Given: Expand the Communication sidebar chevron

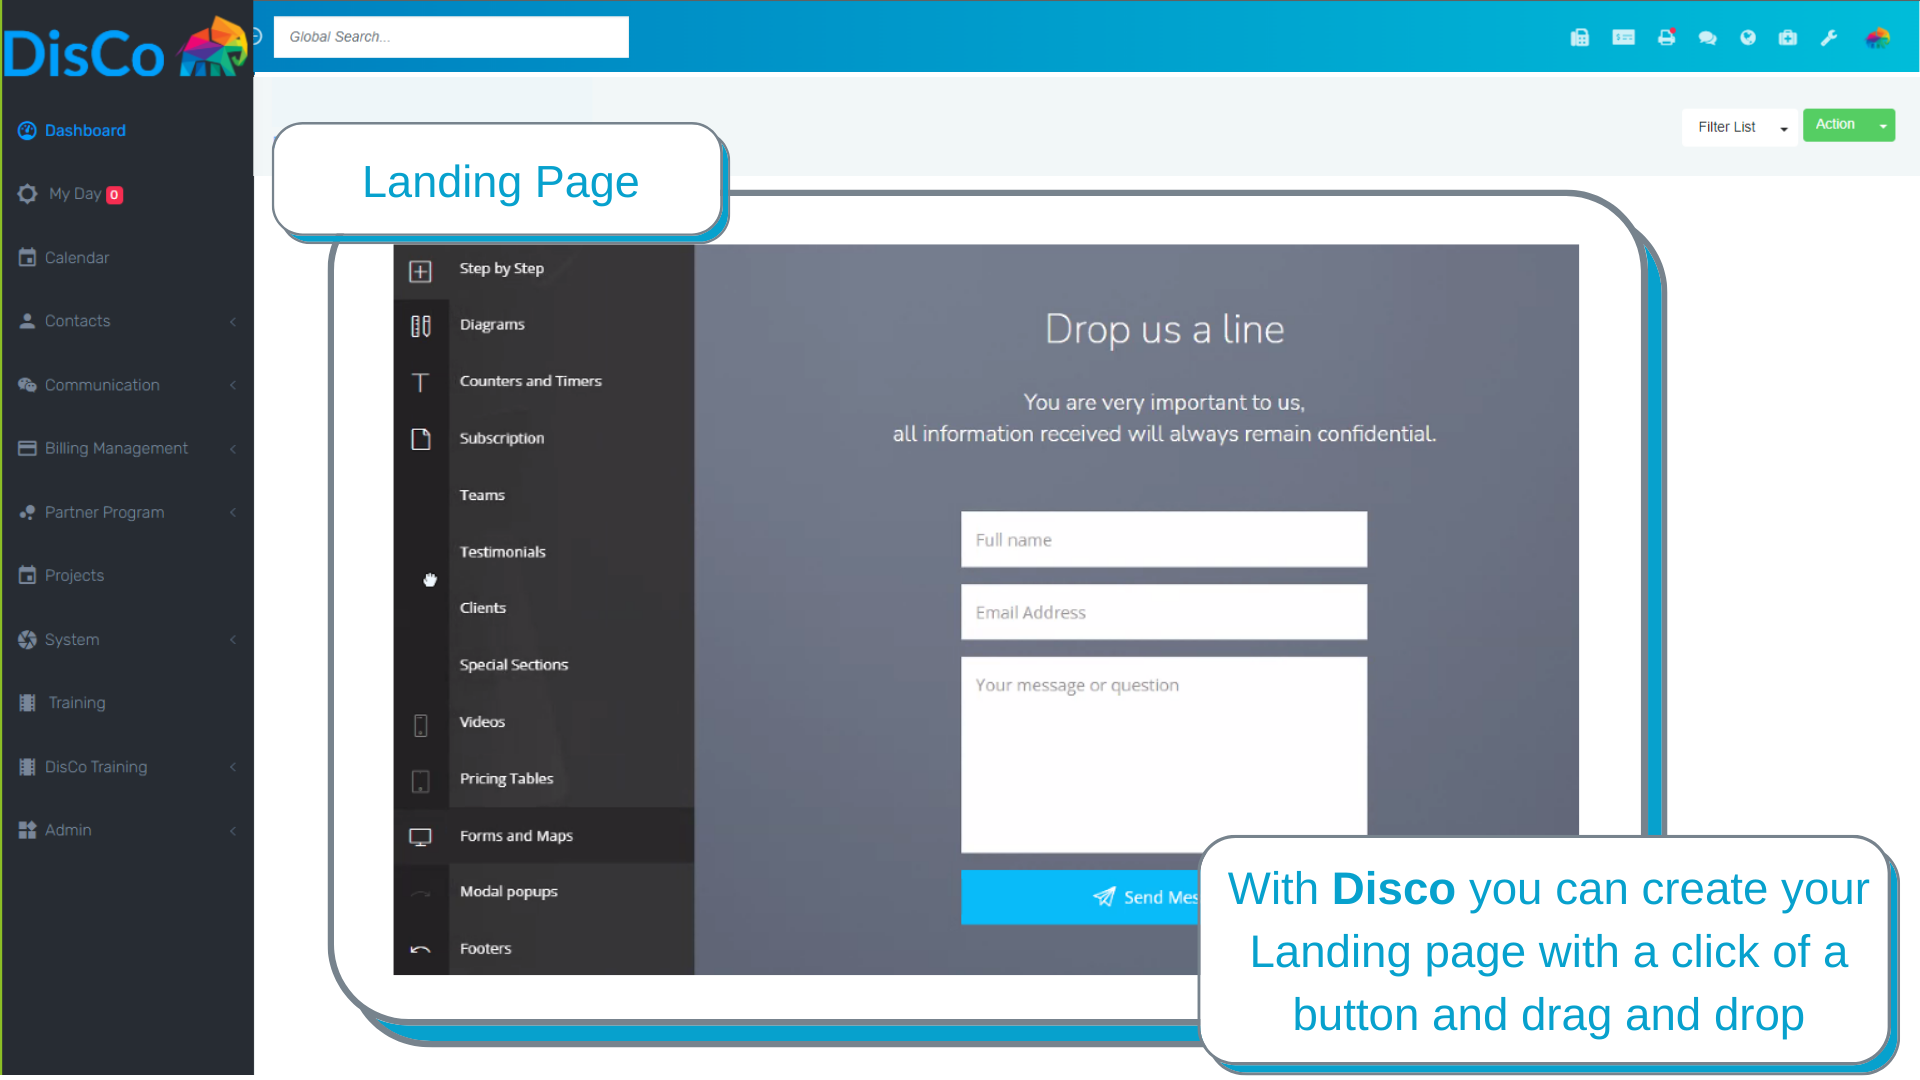Looking at the screenshot, I should [x=233, y=385].
